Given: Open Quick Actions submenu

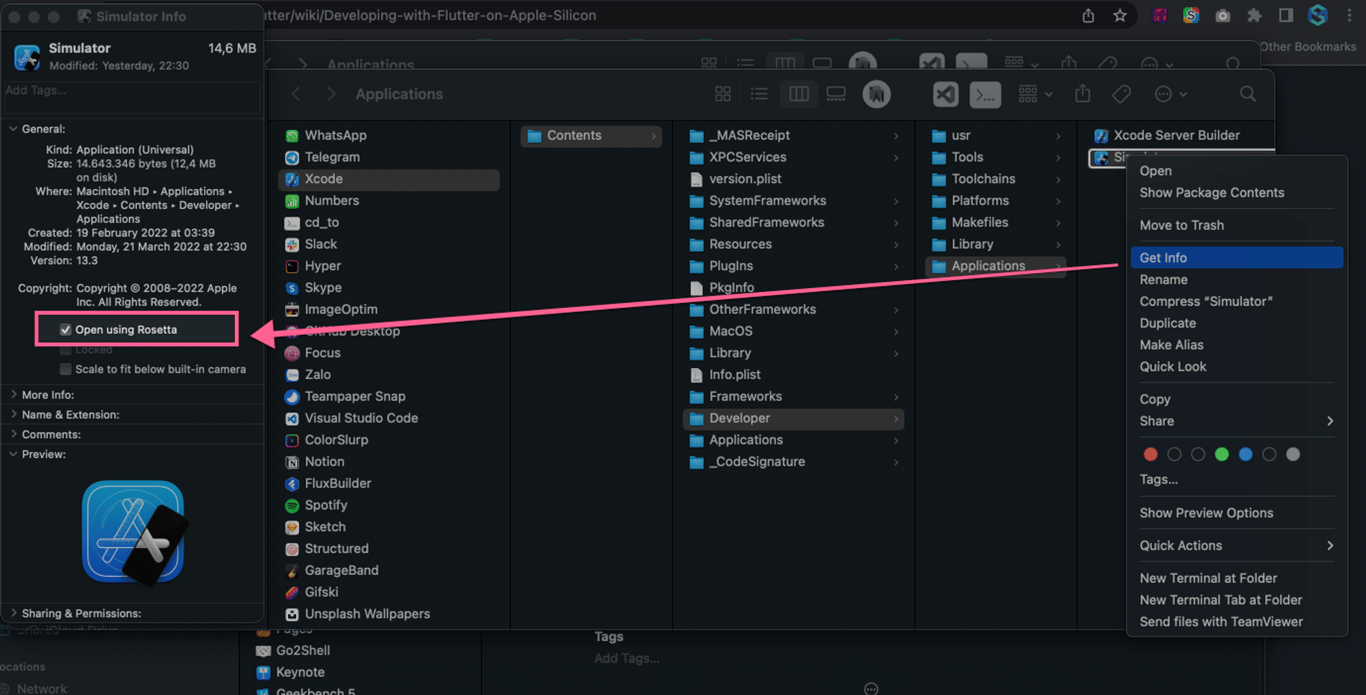Looking at the screenshot, I should (1237, 546).
